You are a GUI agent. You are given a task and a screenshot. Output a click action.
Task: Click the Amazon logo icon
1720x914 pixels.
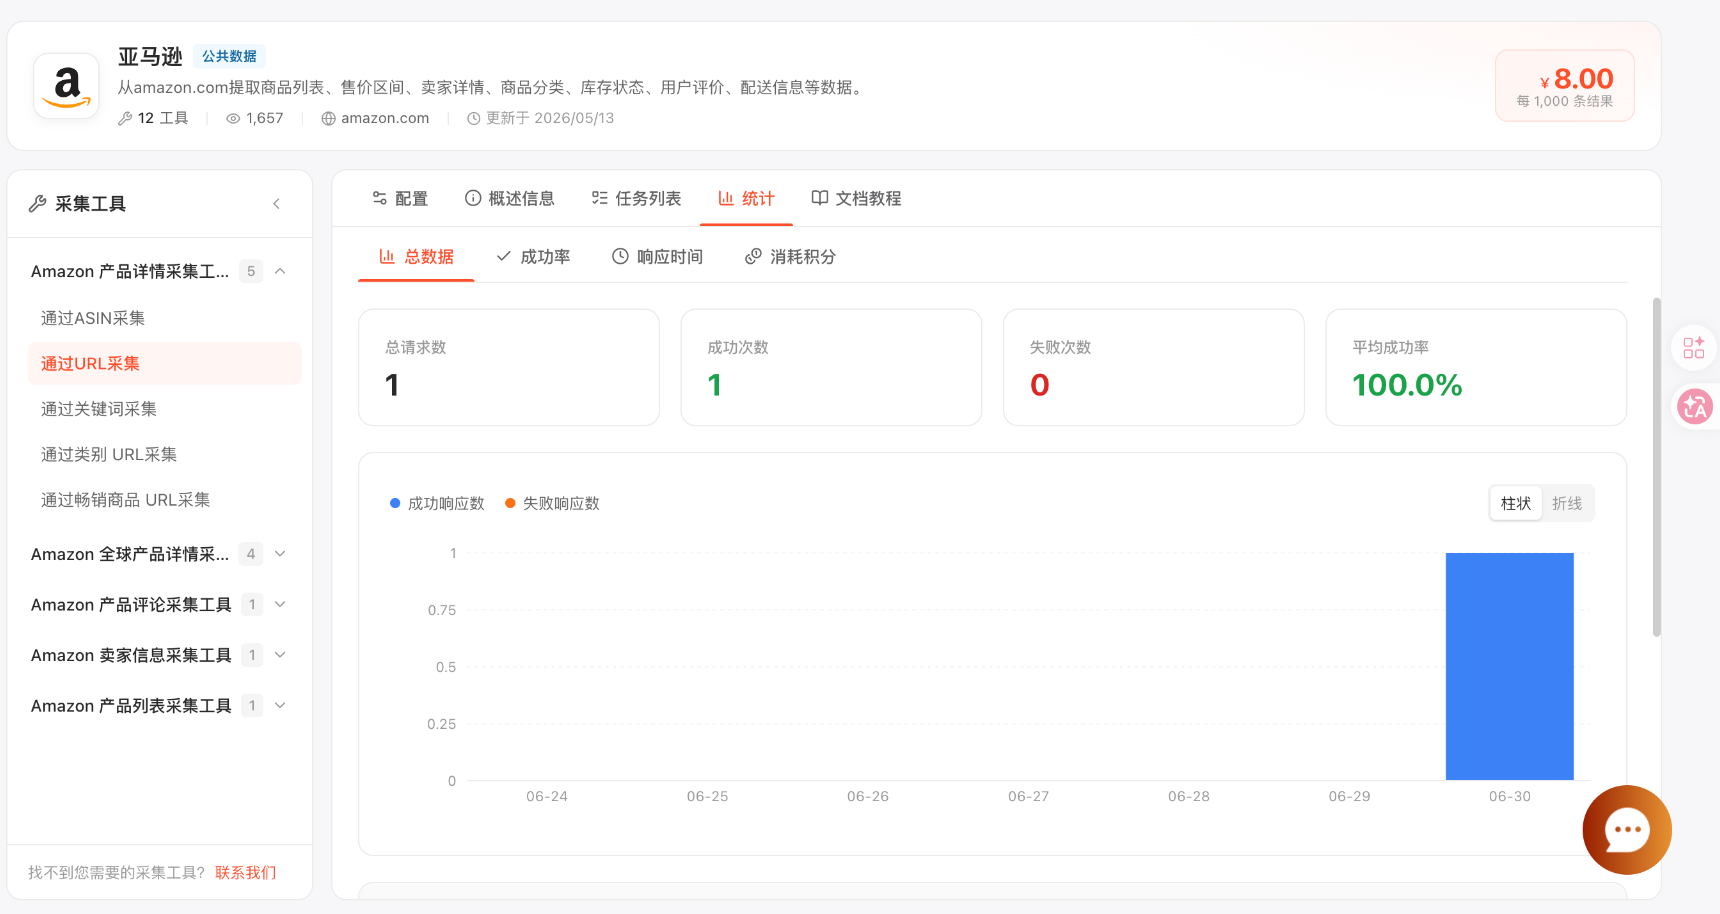pos(67,86)
